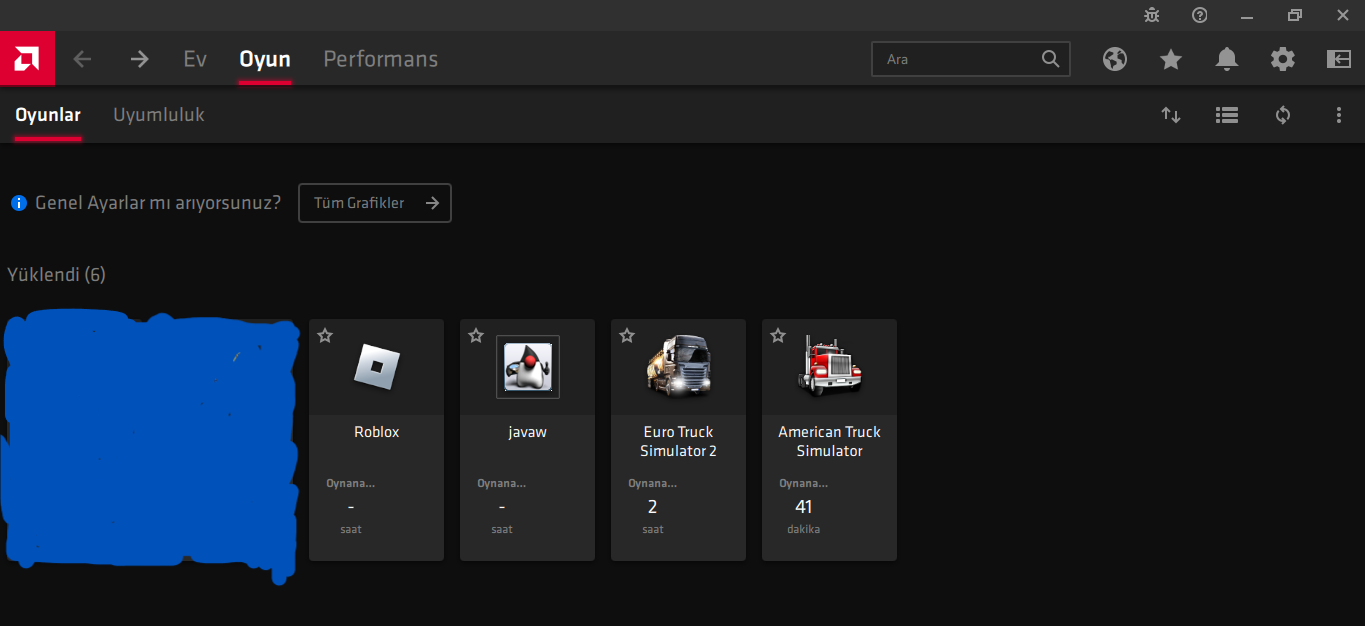Mark Euro Truck Simulator 2 as favorite
Viewport: 1365px width, 626px height.
pos(627,336)
